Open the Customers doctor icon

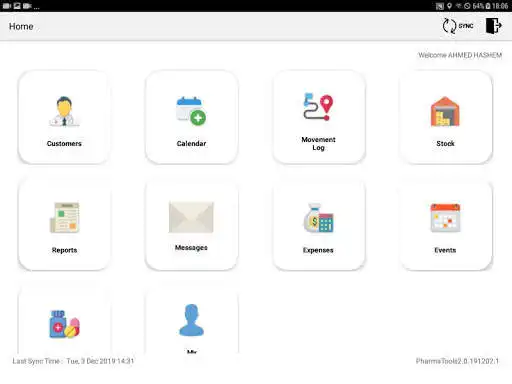tap(64, 111)
